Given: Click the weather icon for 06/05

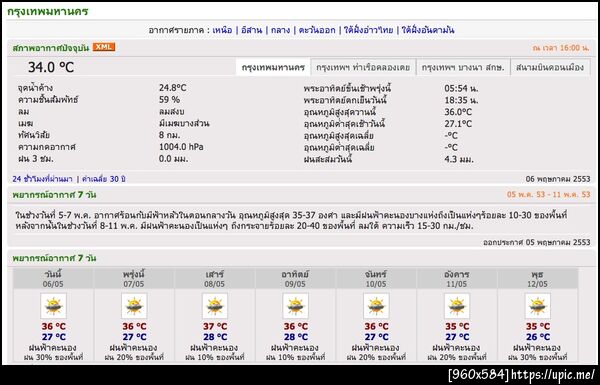Looking at the screenshot, I should (53, 306).
